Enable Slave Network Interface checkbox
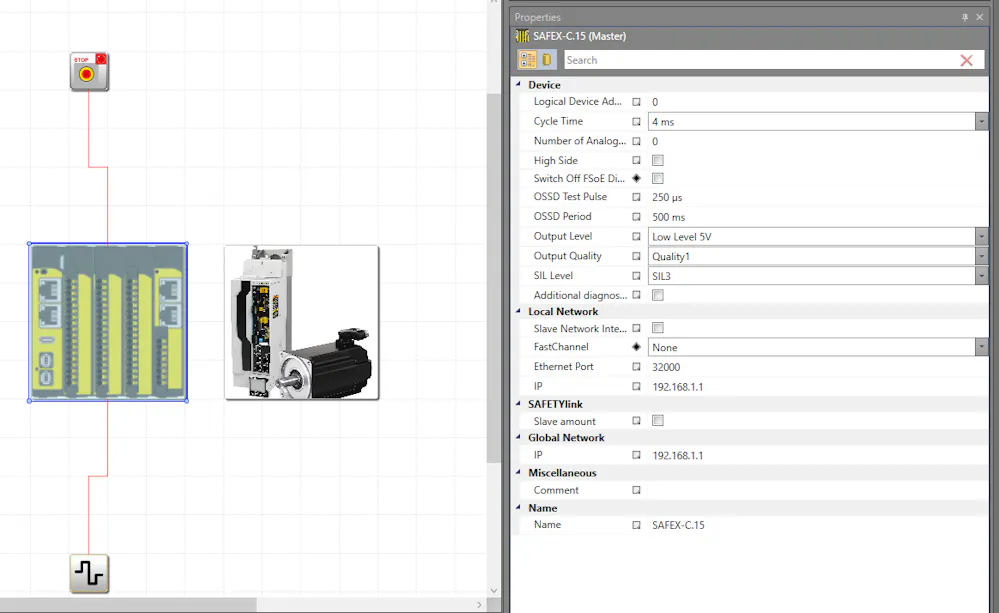 (658, 328)
